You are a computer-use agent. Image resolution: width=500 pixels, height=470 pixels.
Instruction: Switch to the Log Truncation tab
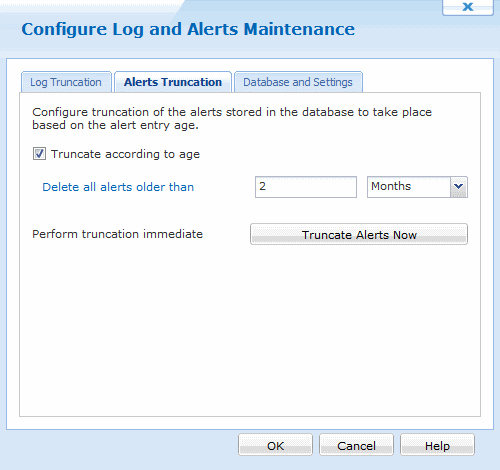coord(66,82)
